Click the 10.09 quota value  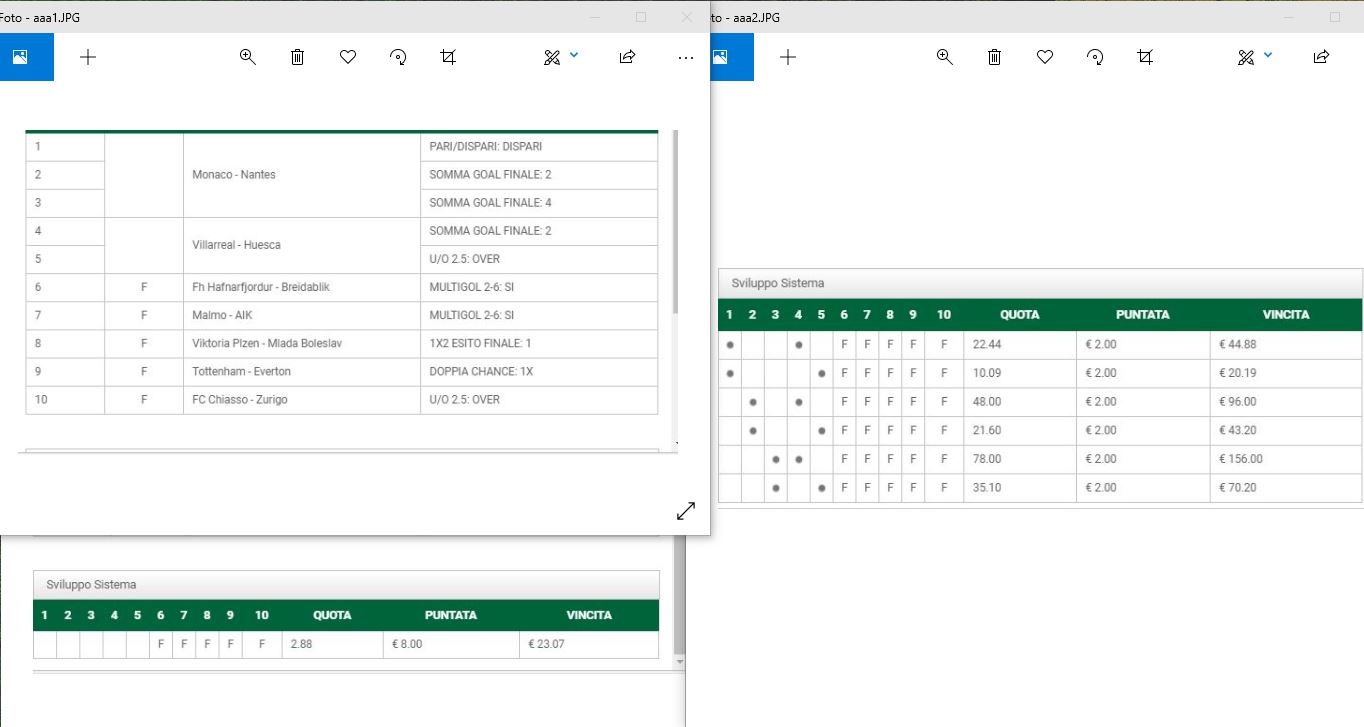(x=986, y=373)
